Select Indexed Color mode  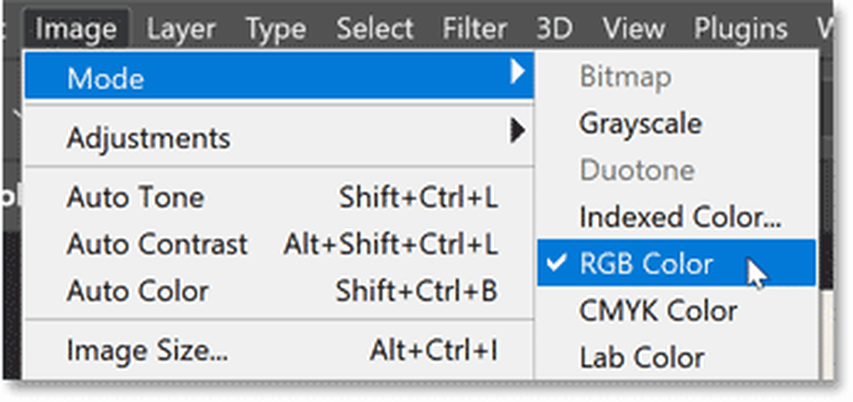(x=680, y=217)
